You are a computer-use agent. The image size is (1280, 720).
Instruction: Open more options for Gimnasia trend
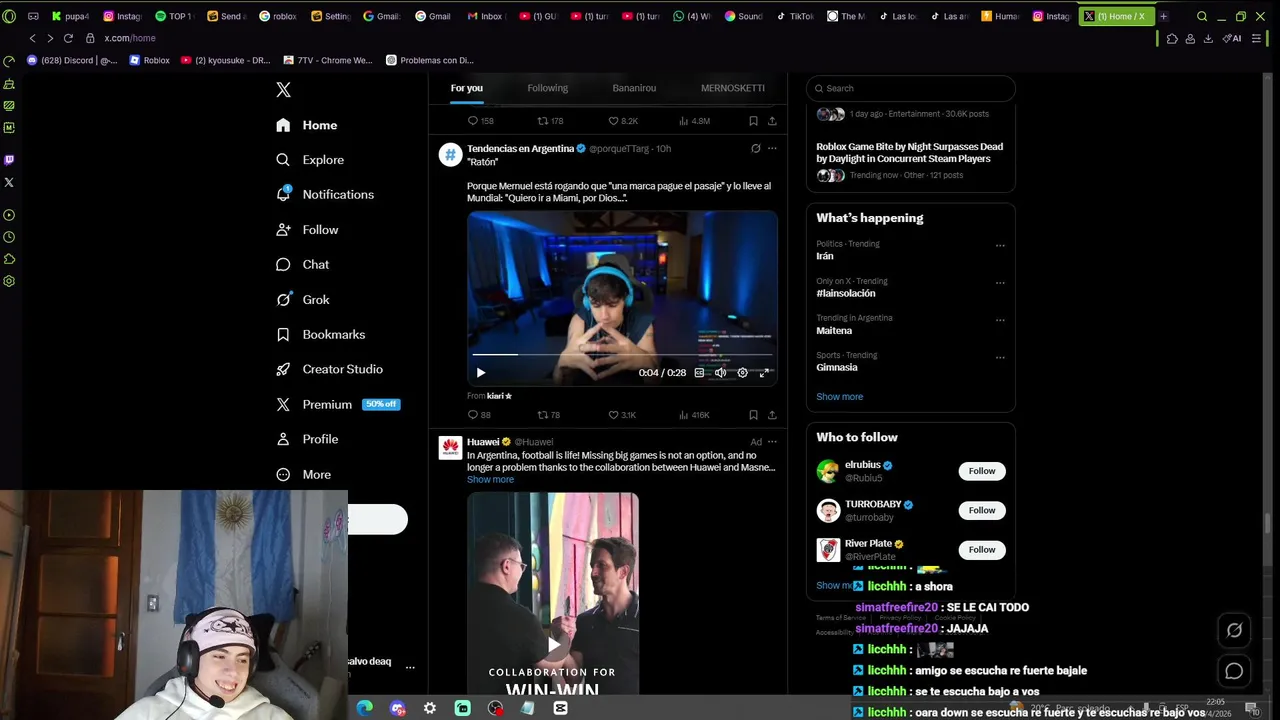(1000, 356)
